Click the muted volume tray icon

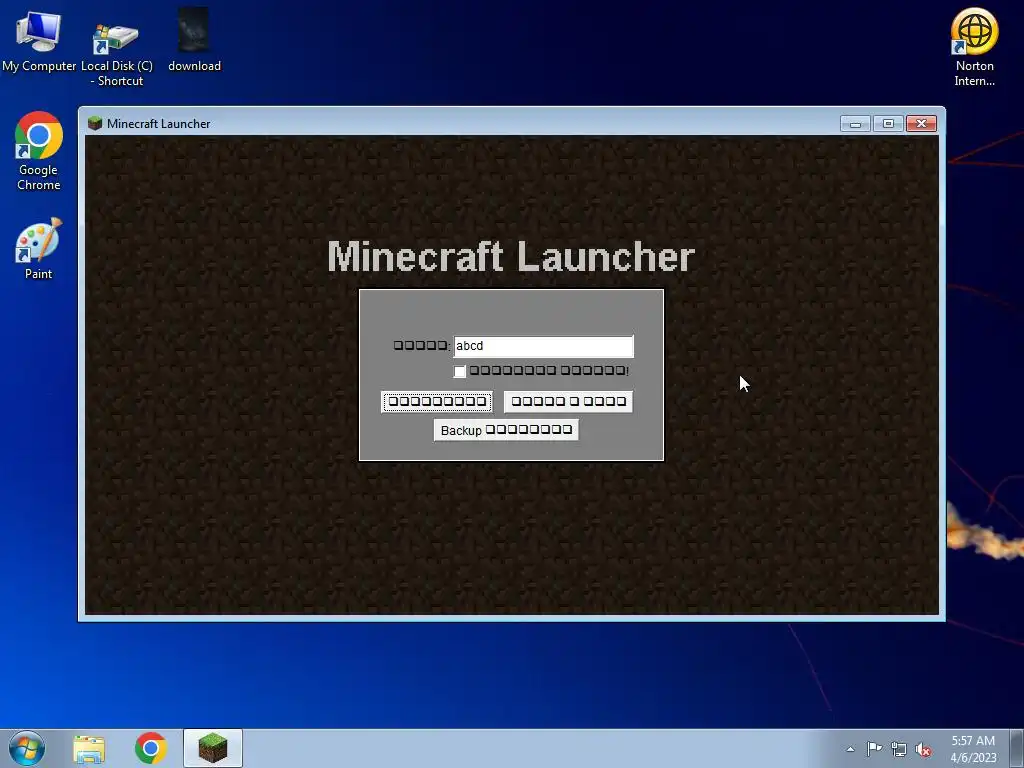[x=923, y=749]
